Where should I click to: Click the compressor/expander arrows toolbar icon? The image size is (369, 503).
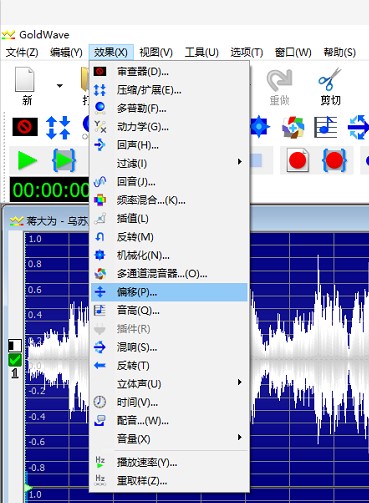(x=58, y=127)
